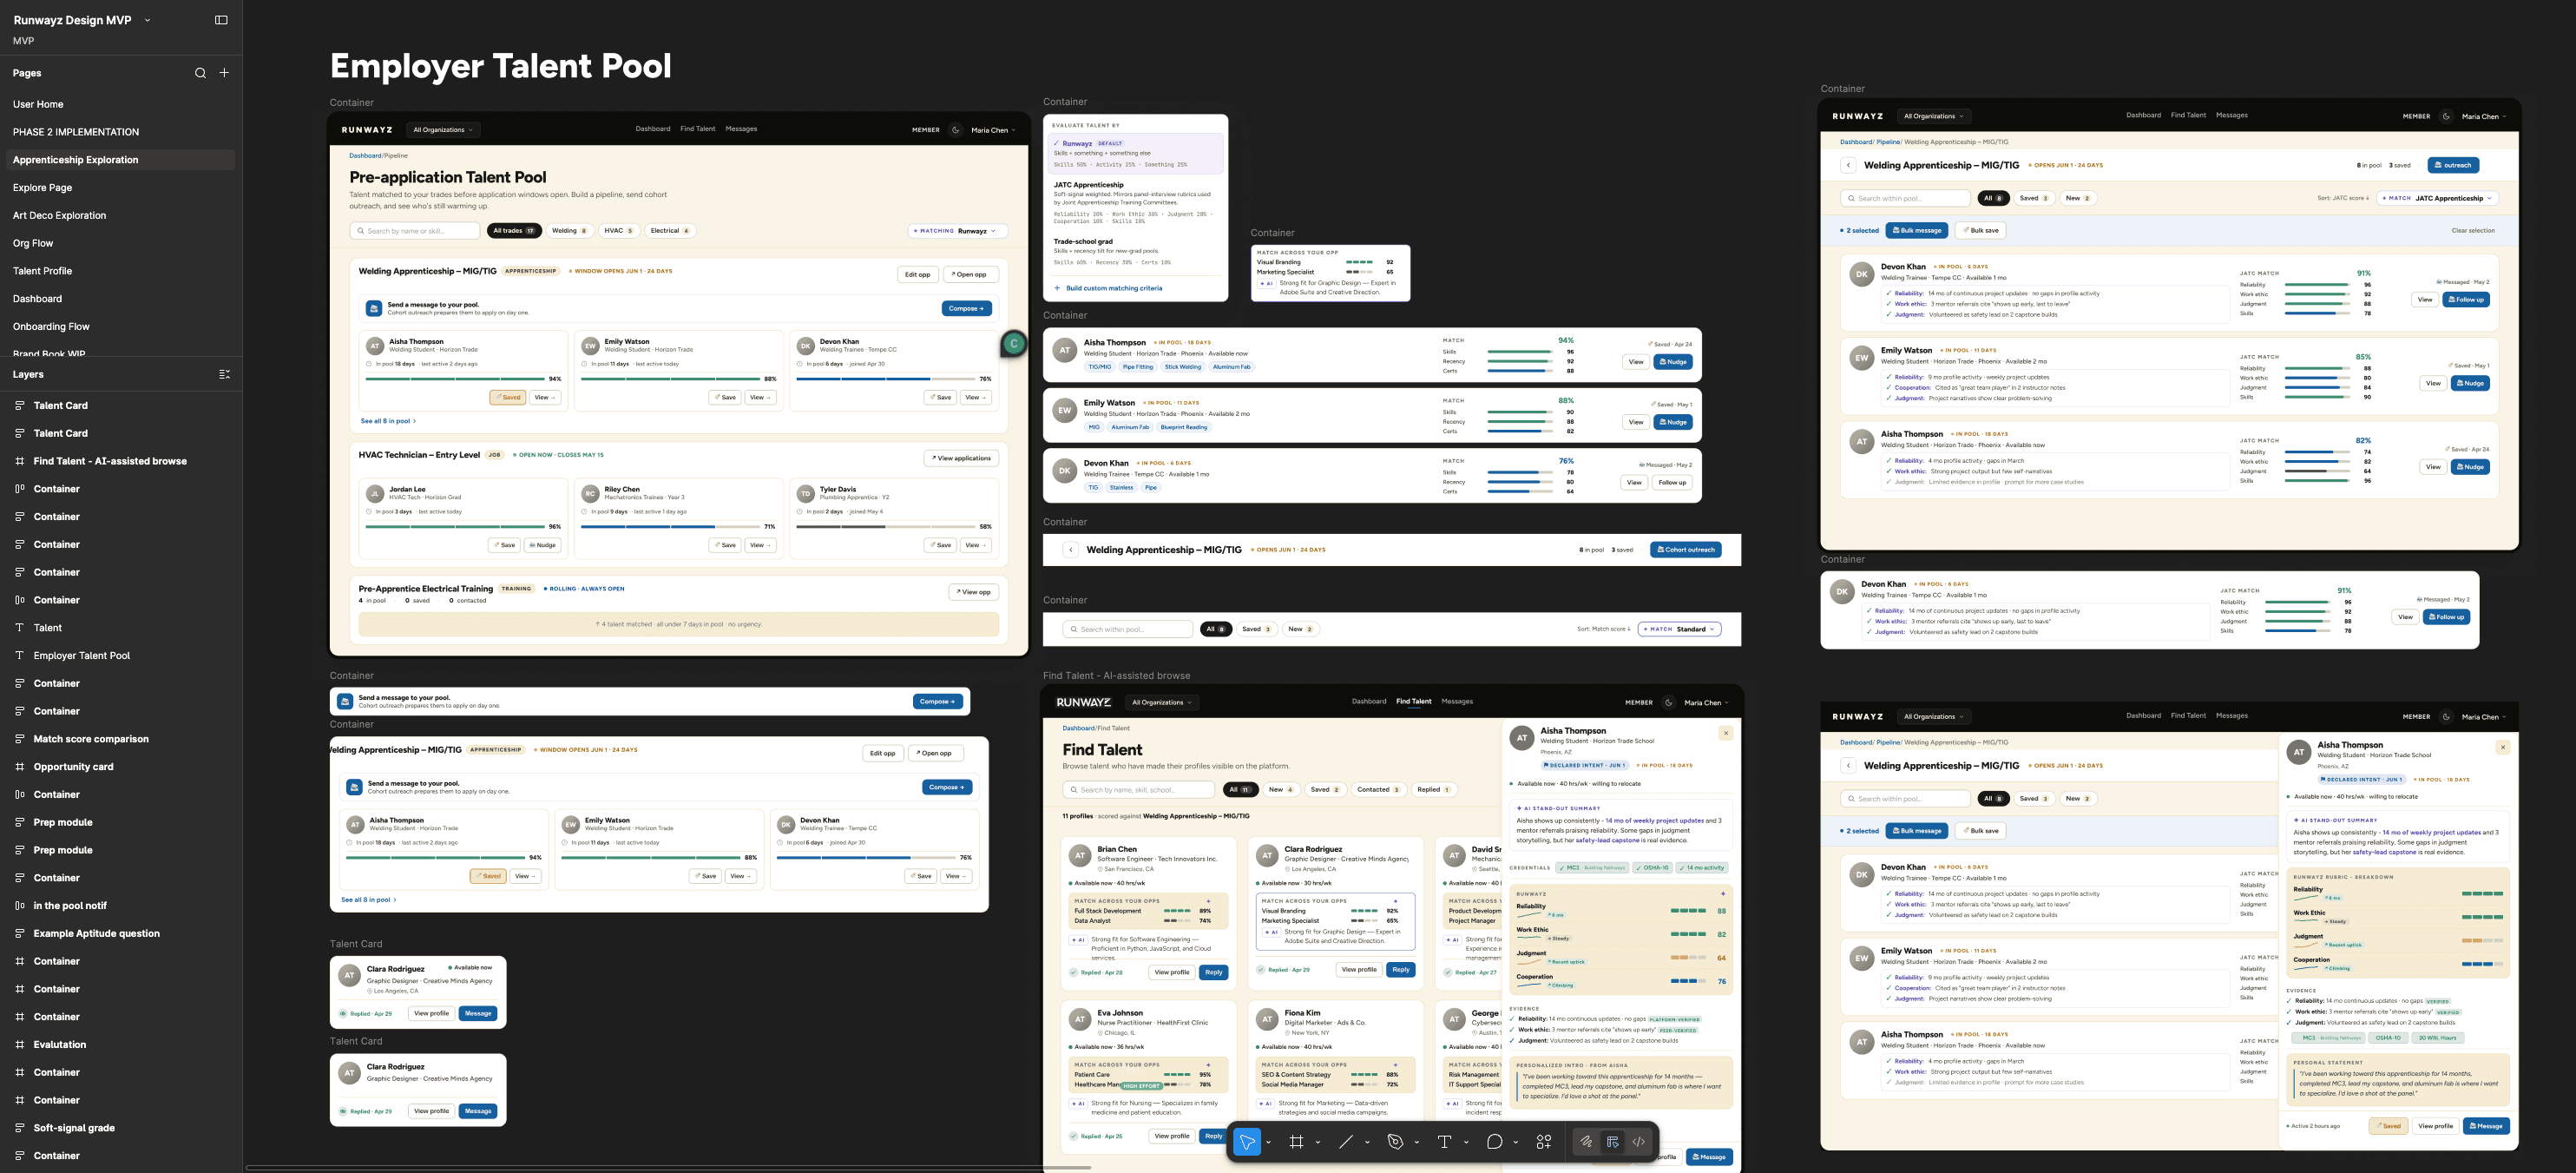Switch to Draw mode in the toolbar

[x=1586, y=1141]
